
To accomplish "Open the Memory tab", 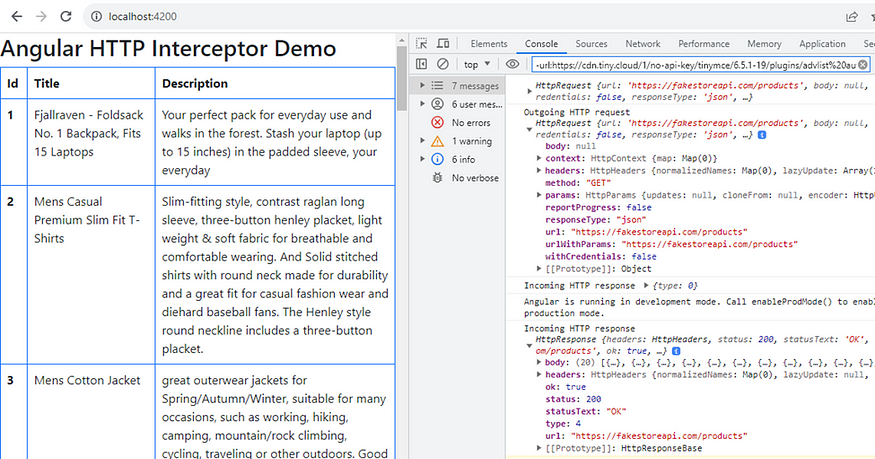I will click(x=764, y=44).
